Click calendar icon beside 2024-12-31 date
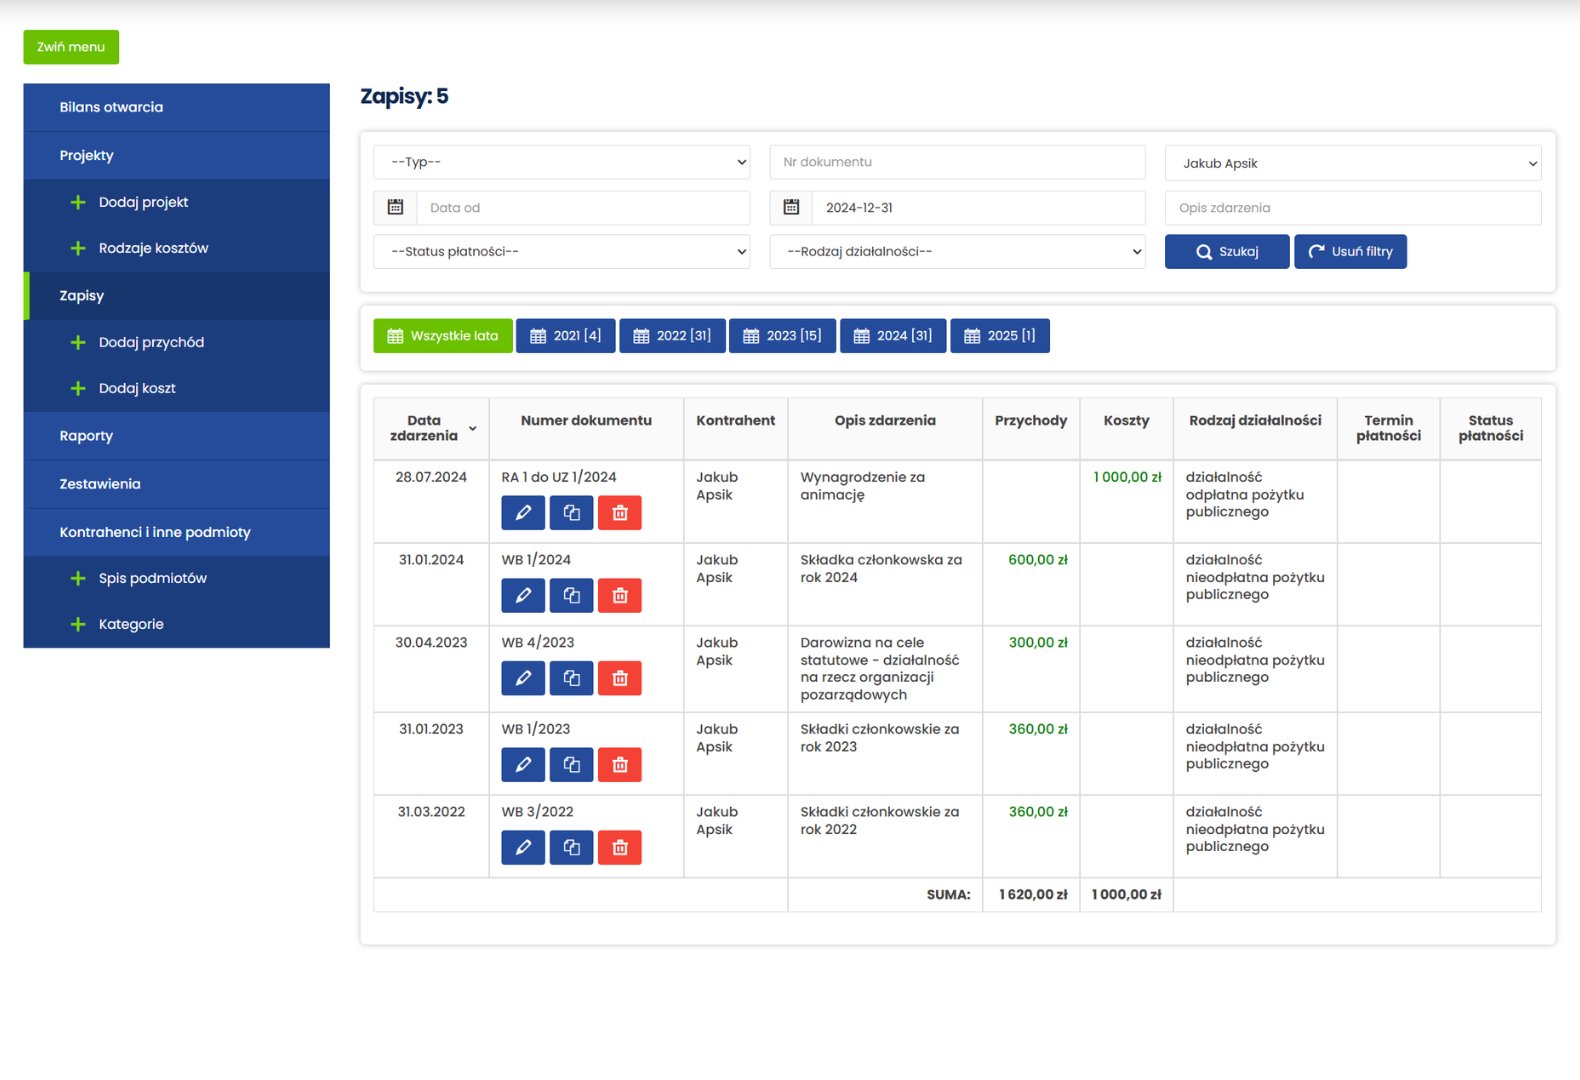The width and height of the screenshot is (1580, 1080). pos(791,208)
